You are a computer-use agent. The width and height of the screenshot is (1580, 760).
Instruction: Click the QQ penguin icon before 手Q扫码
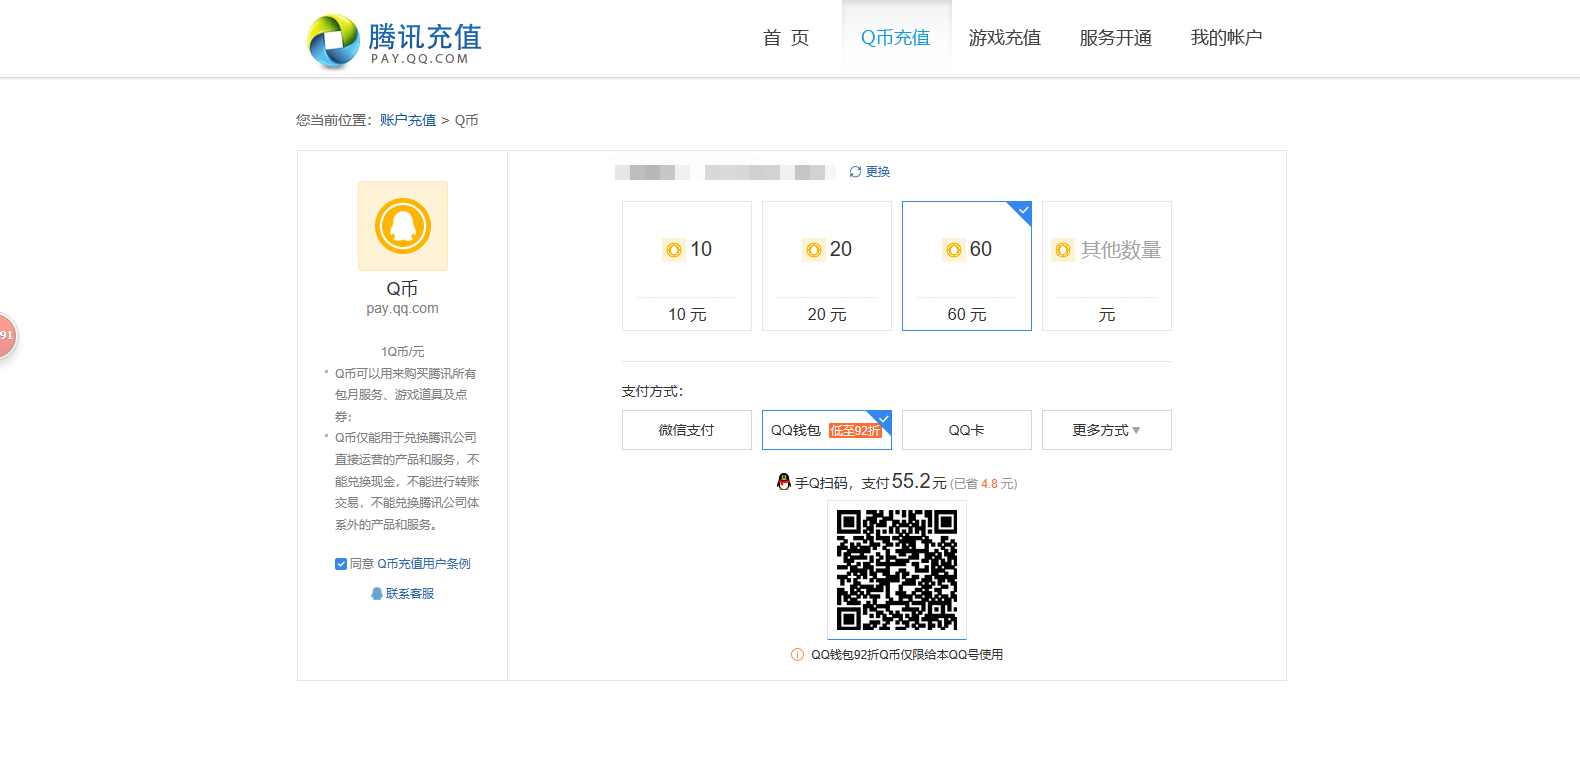pos(784,482)
